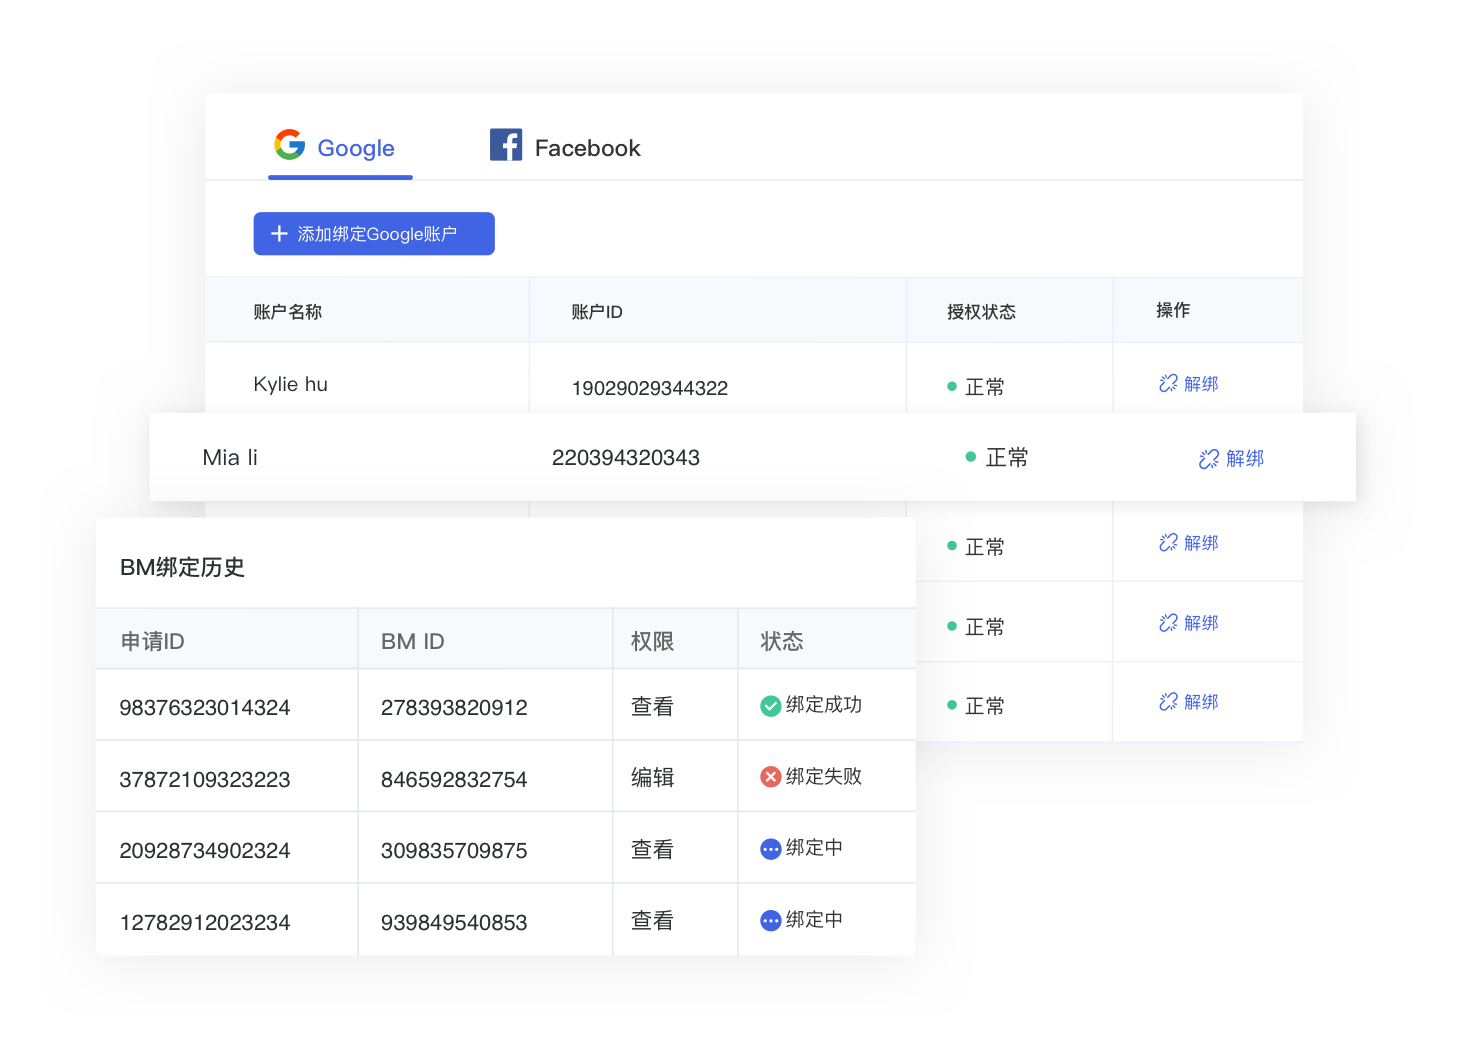
Task: Click 解绑 link in the Kylie hu row
Action: click(x=1200, y=384)
